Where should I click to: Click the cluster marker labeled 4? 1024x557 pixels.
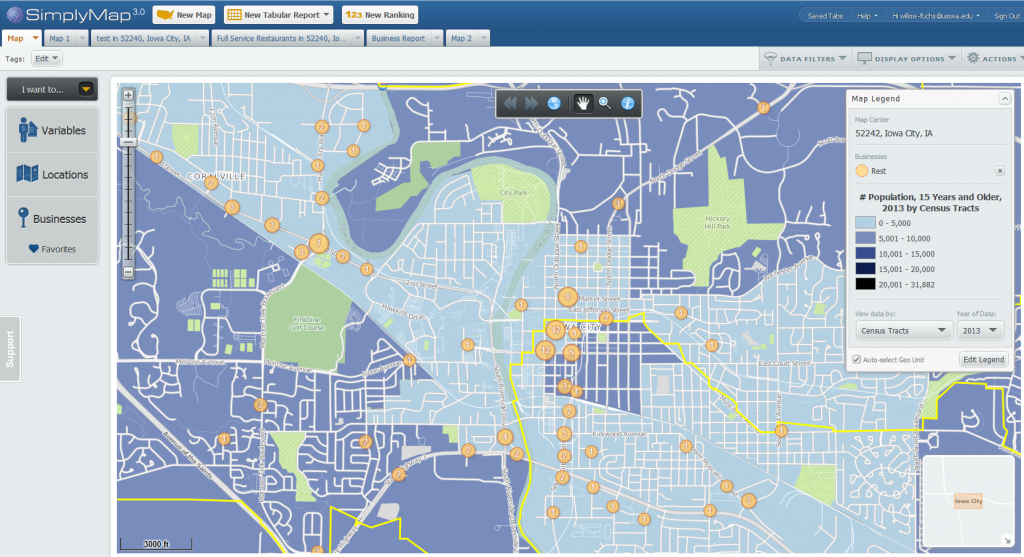[x=505, y=437]
